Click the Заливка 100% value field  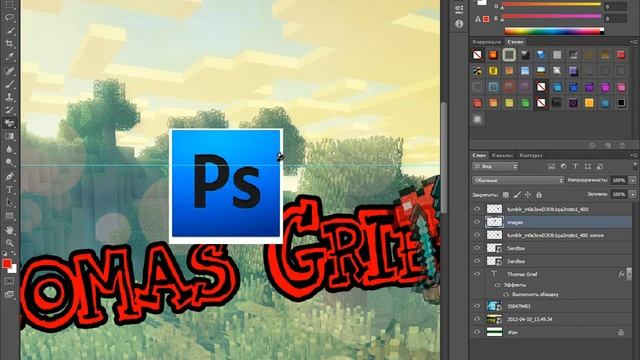click(619, 195)
